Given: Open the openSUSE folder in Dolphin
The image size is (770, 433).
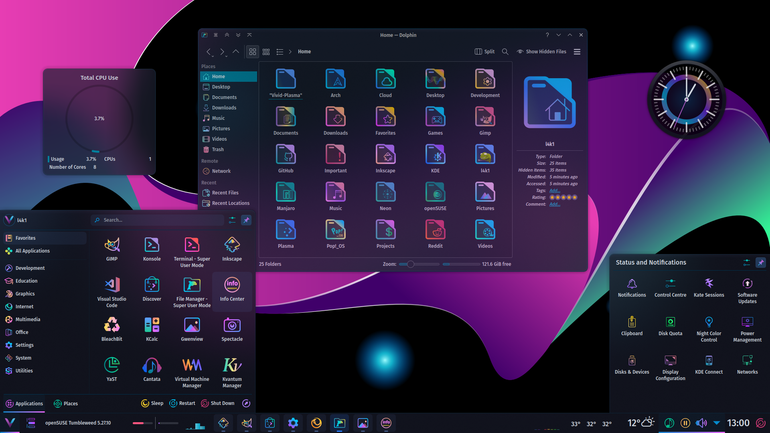Looking at the screenshot, I should (x=435, y=196).
